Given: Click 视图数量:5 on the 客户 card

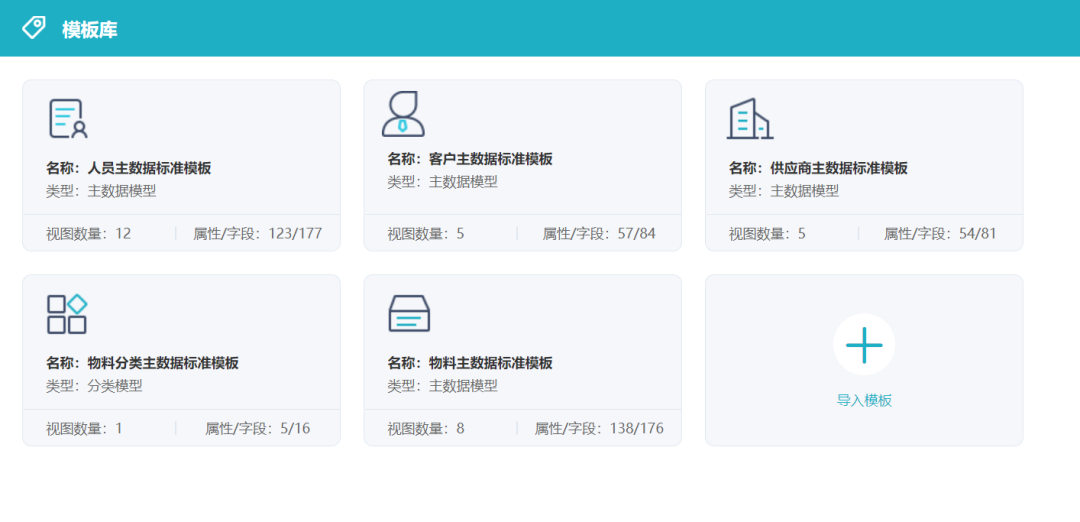Looking at the screenshot, I should click(426, 233).
